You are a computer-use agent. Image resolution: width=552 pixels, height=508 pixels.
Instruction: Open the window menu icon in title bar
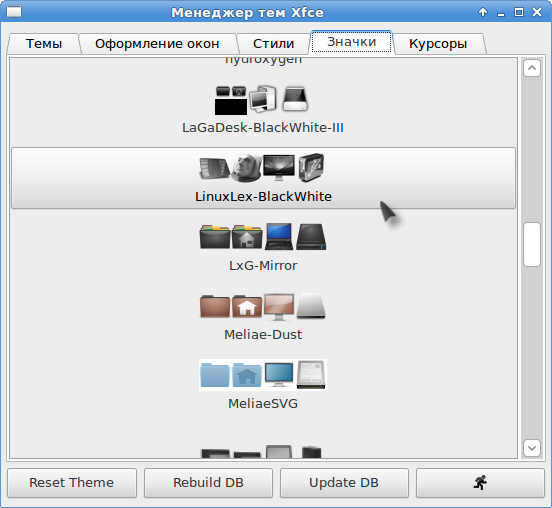point(14,12)
